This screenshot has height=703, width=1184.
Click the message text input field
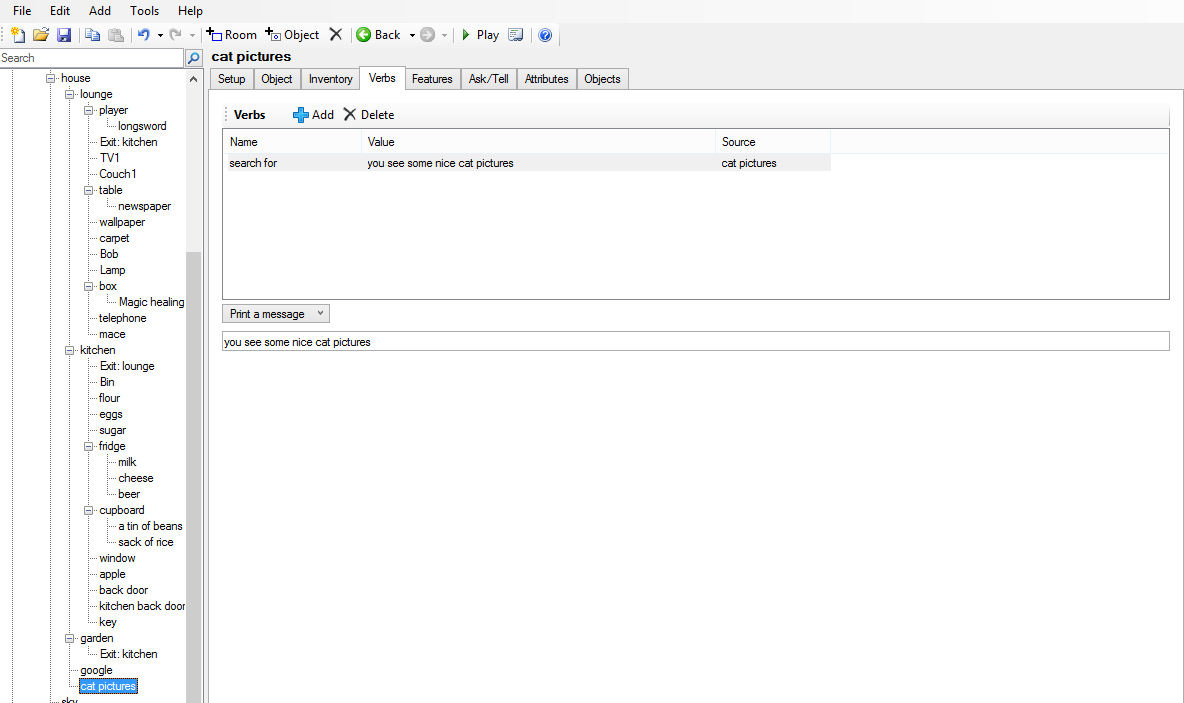[x=695, y=342]
